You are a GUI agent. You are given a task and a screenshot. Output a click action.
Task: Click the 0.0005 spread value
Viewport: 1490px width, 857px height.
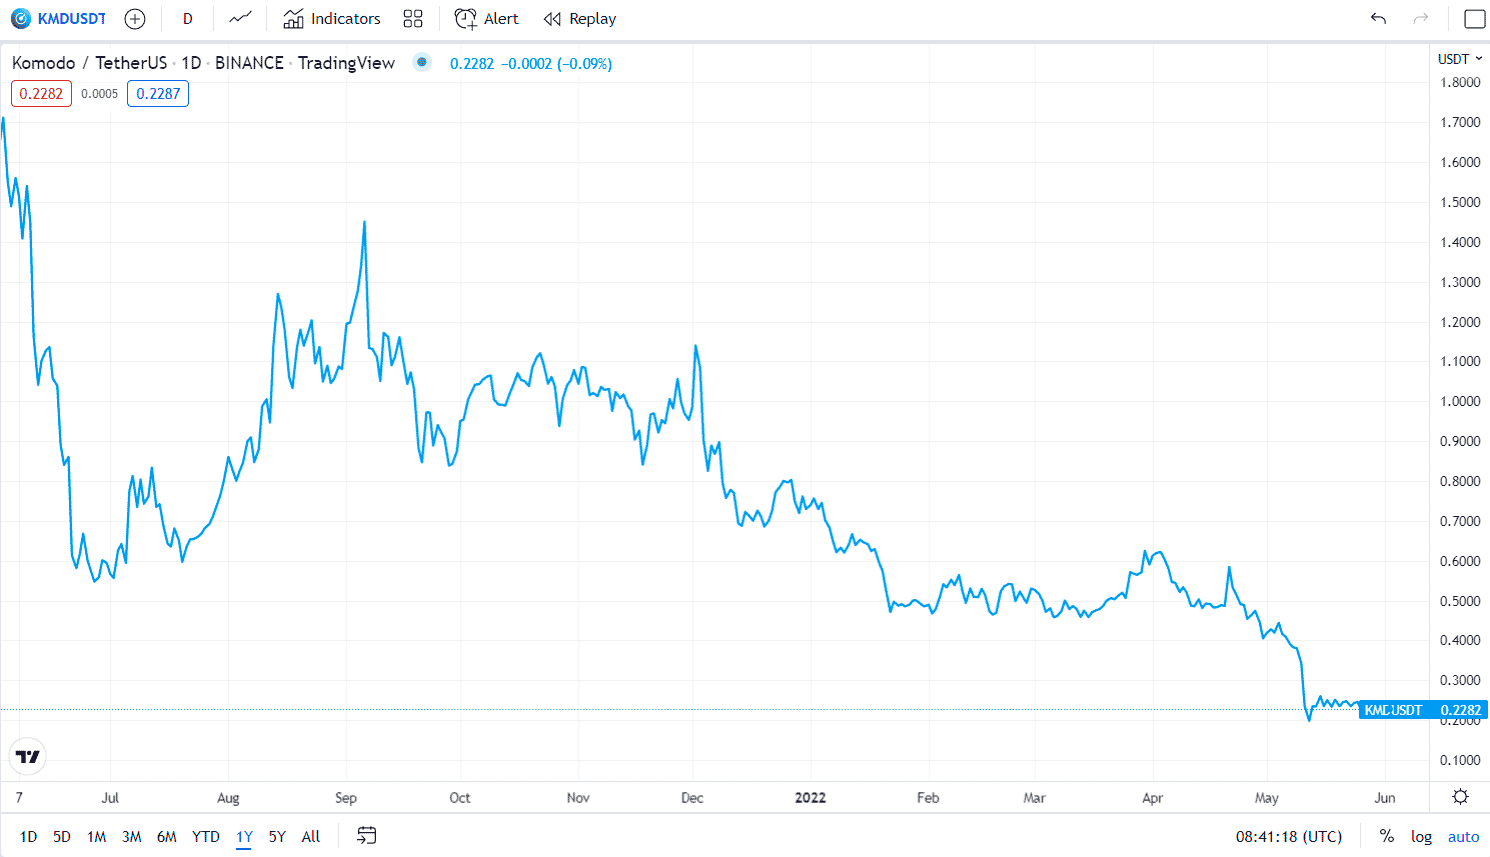[99, 94]
